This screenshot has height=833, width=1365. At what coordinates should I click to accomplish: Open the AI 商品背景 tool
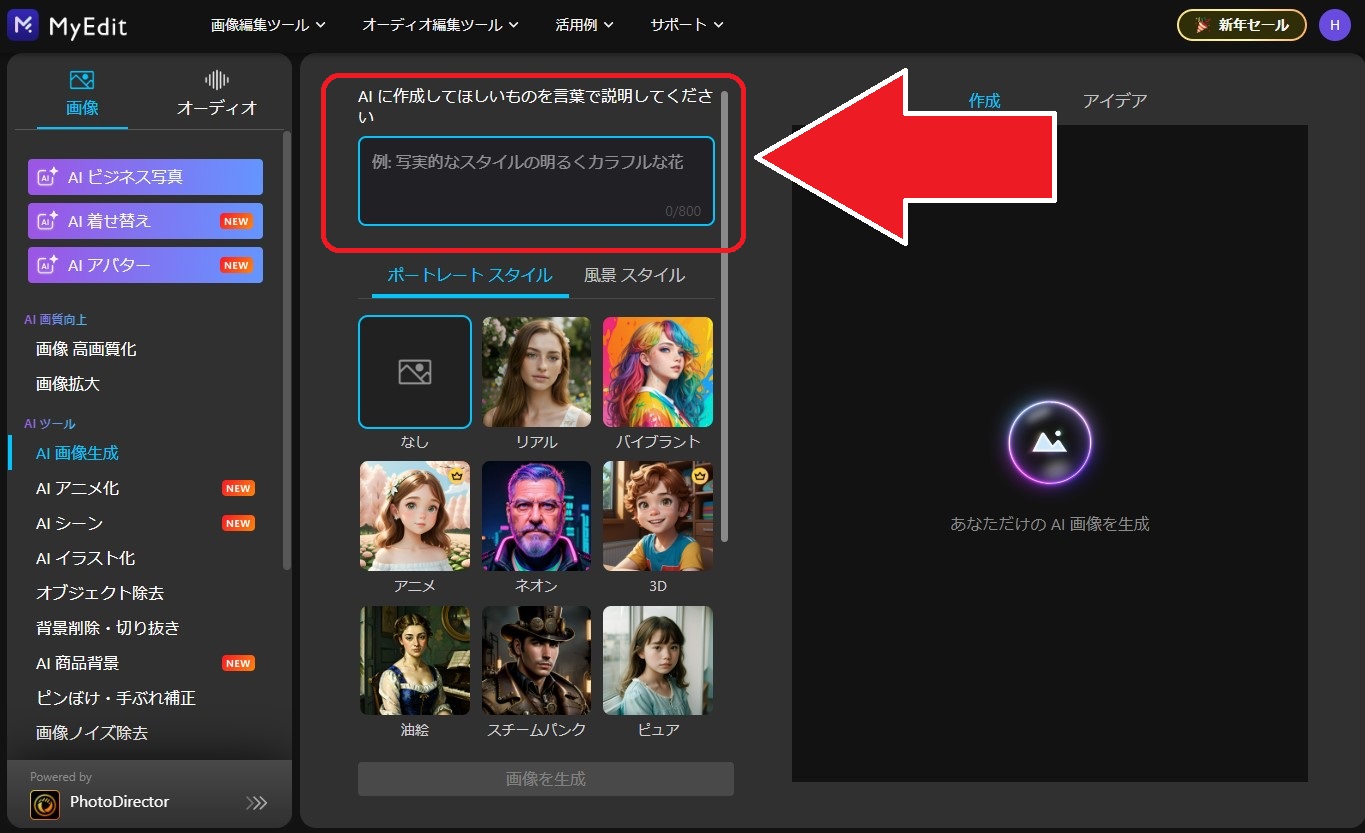77,663
